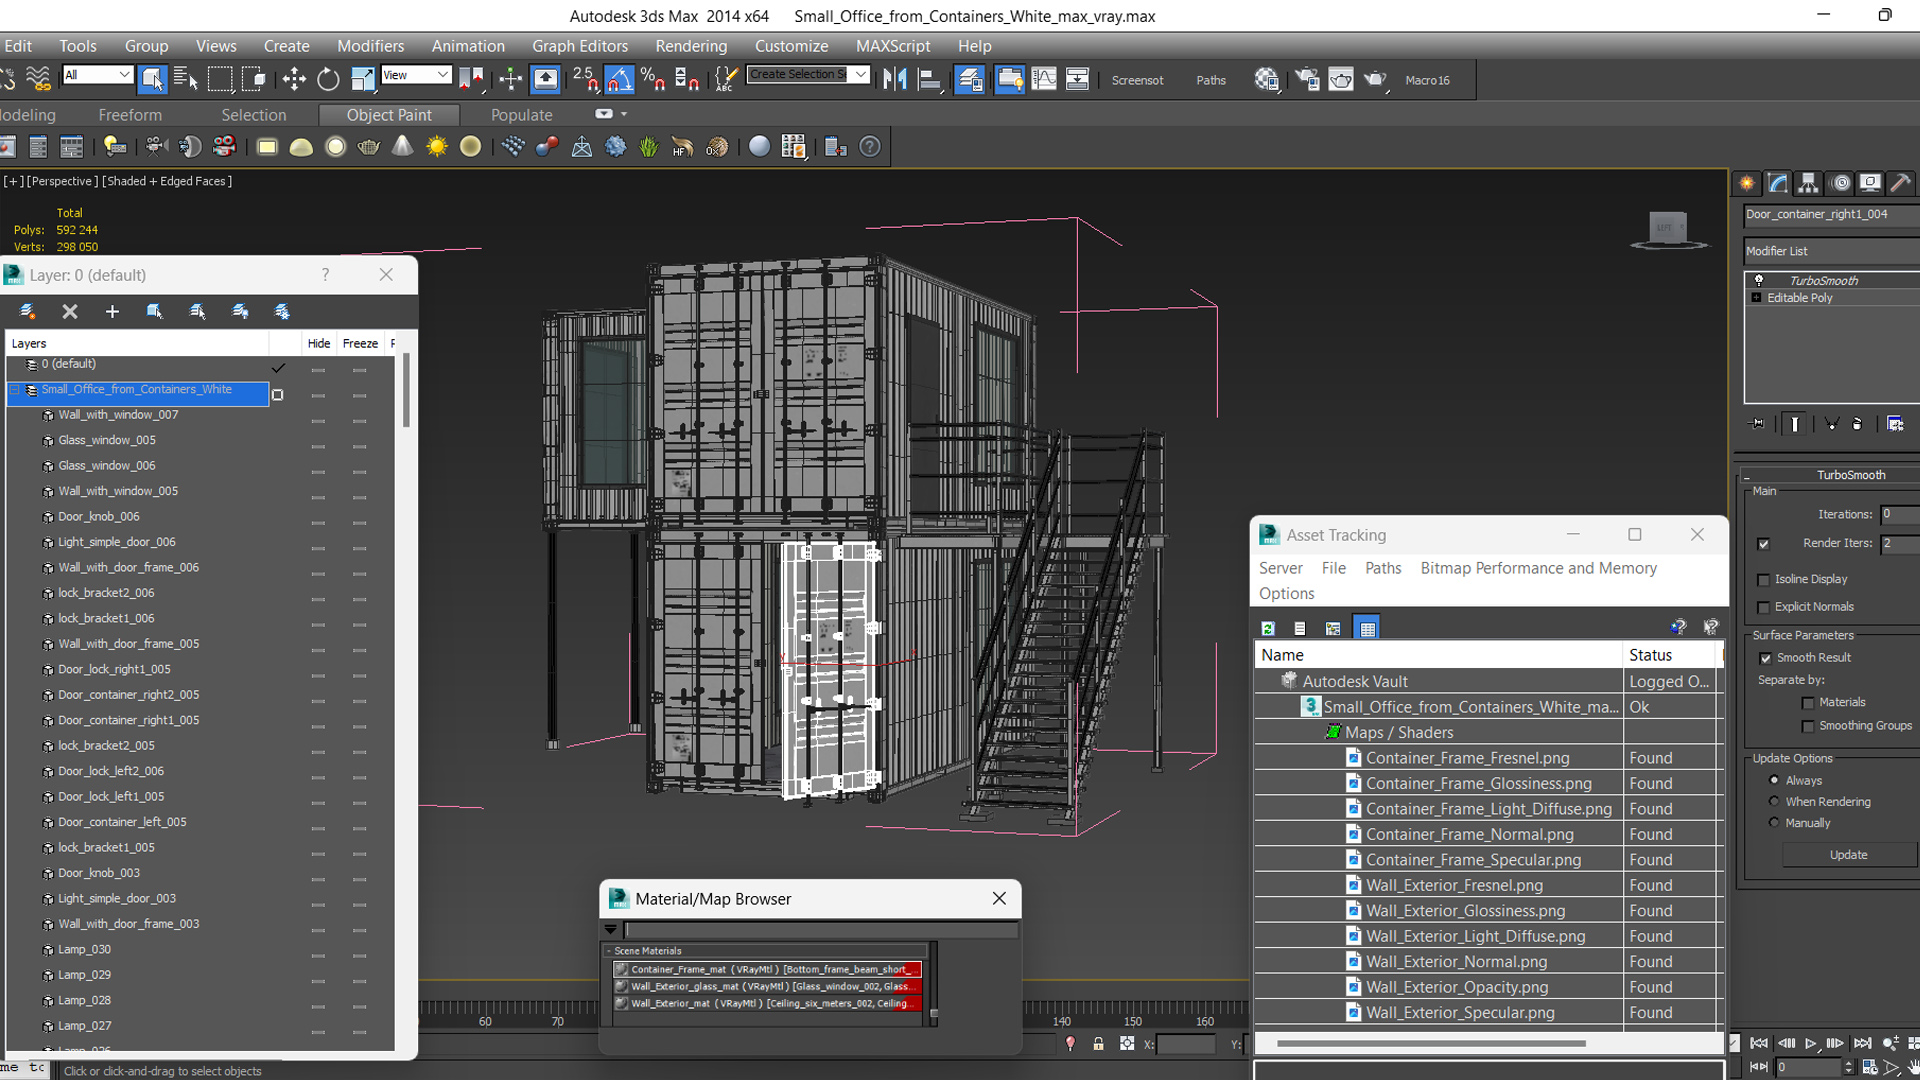Click the help question-mark icon in toolbar
The image size is (1920, 1080).
click(870, 147)
